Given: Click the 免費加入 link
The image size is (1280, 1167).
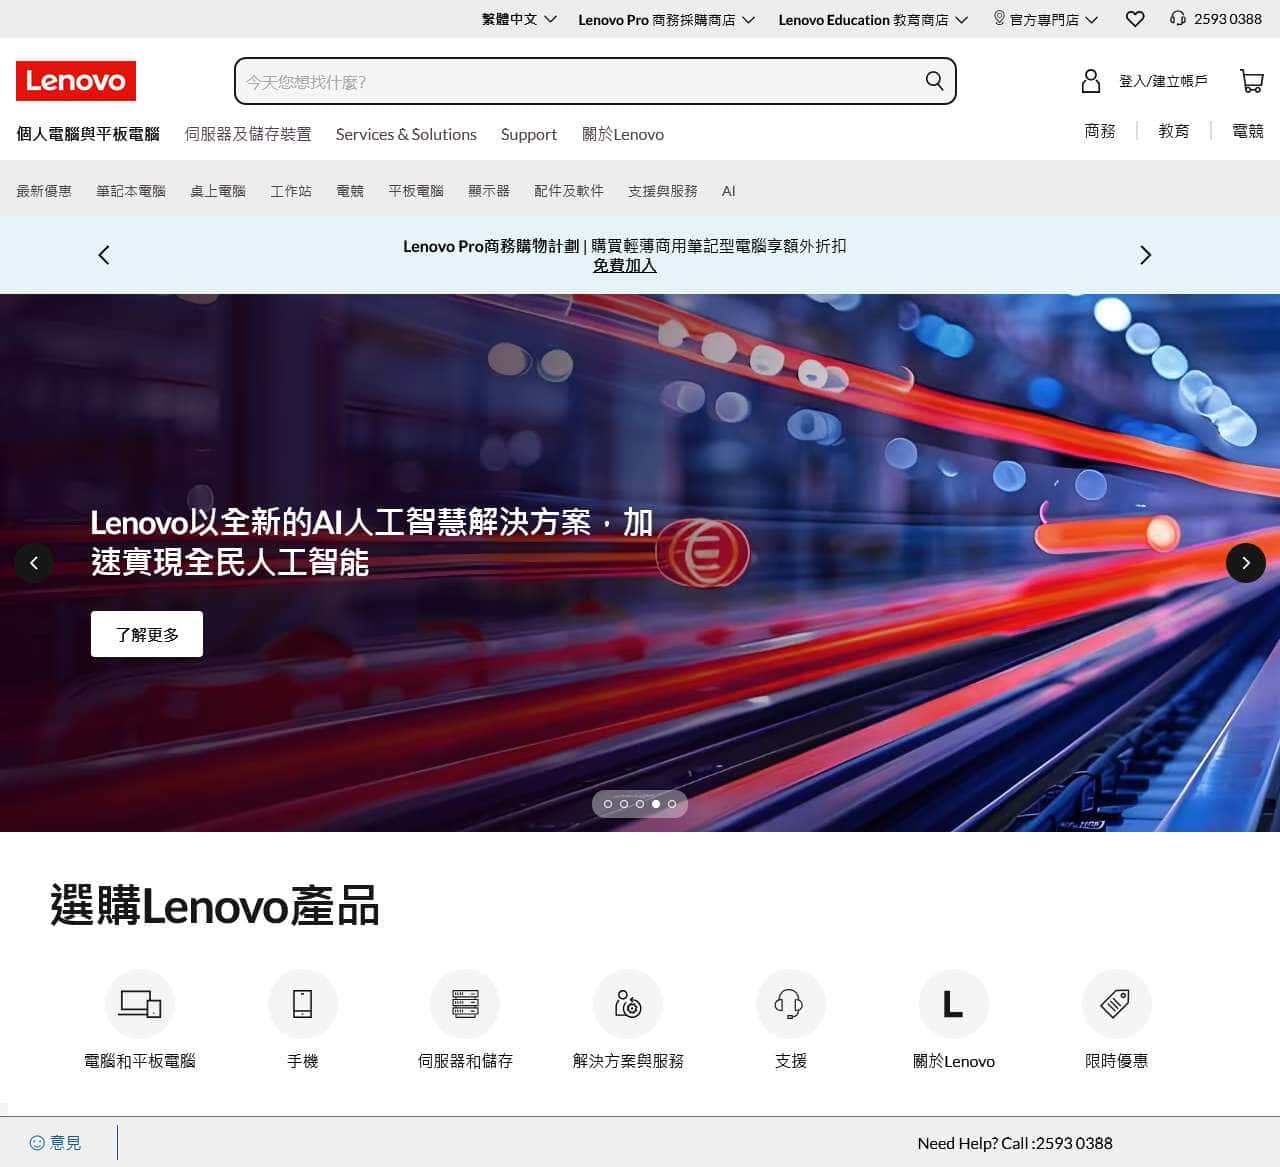Looking at the screenshot, I should tap(625, 265).
